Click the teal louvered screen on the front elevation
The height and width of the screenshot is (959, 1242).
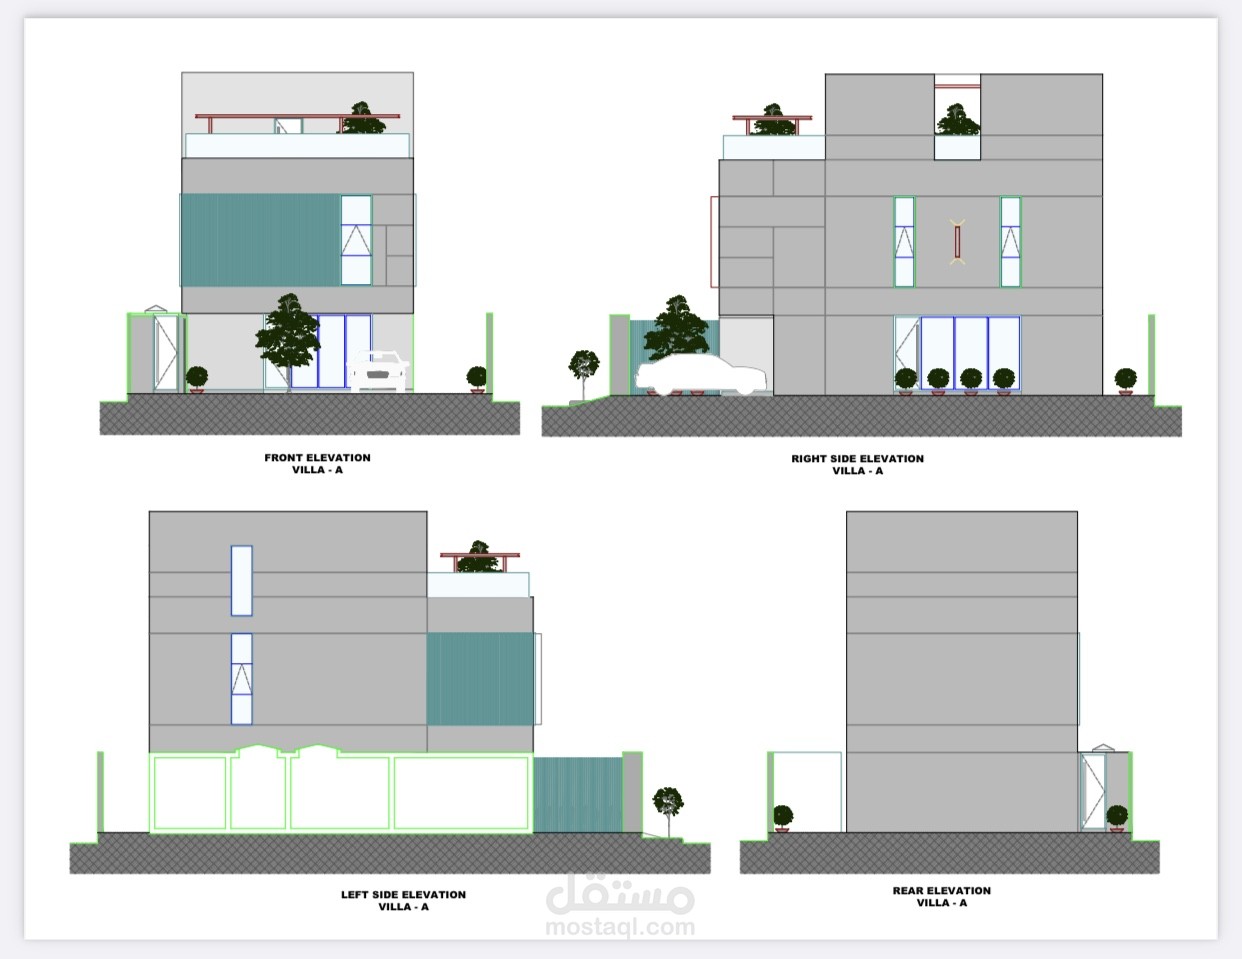click(x=260, y=240)
